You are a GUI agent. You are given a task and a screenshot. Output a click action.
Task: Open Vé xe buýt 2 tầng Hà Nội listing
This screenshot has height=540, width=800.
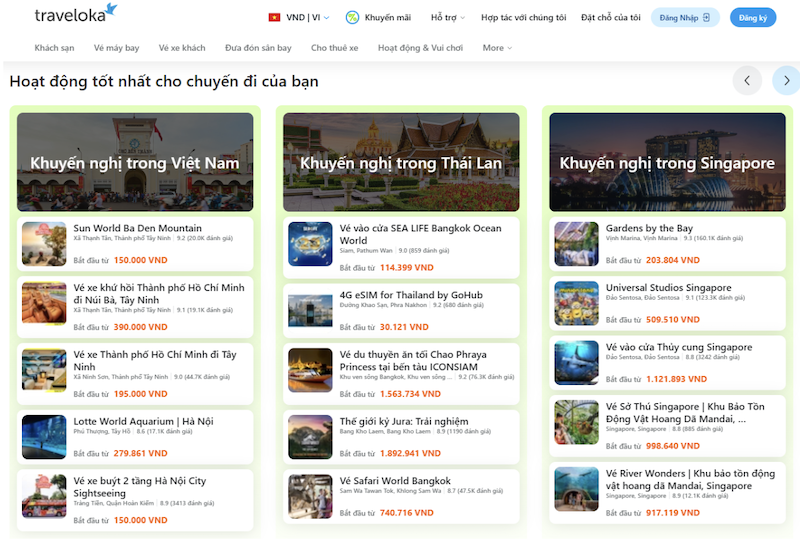coord(139,486)
